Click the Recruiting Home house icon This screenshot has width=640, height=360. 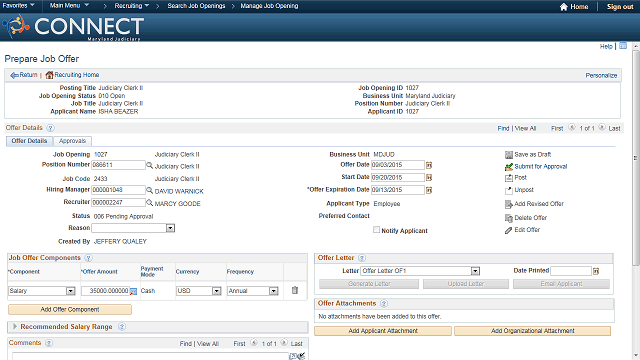(49, 75)
